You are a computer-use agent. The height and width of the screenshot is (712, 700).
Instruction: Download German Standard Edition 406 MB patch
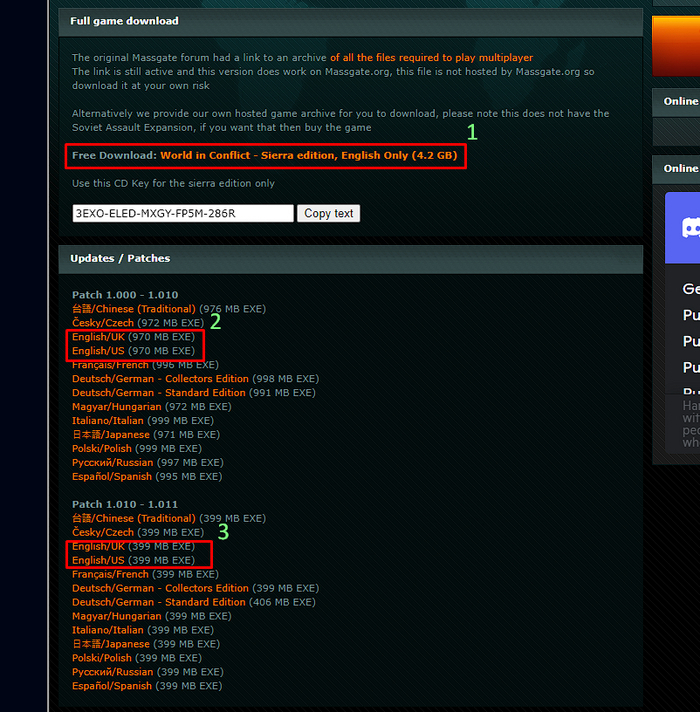coord(159,602)
